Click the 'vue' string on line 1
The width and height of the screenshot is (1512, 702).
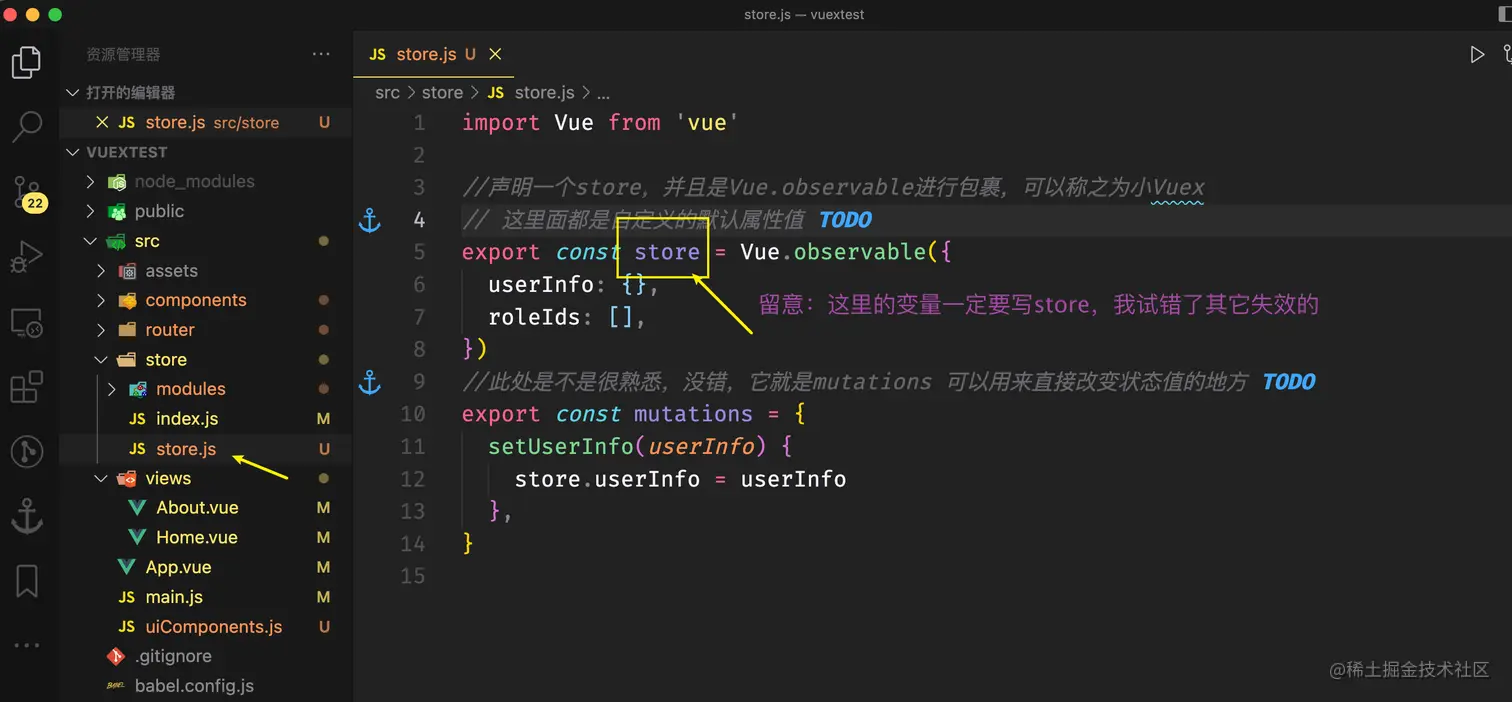707,123
